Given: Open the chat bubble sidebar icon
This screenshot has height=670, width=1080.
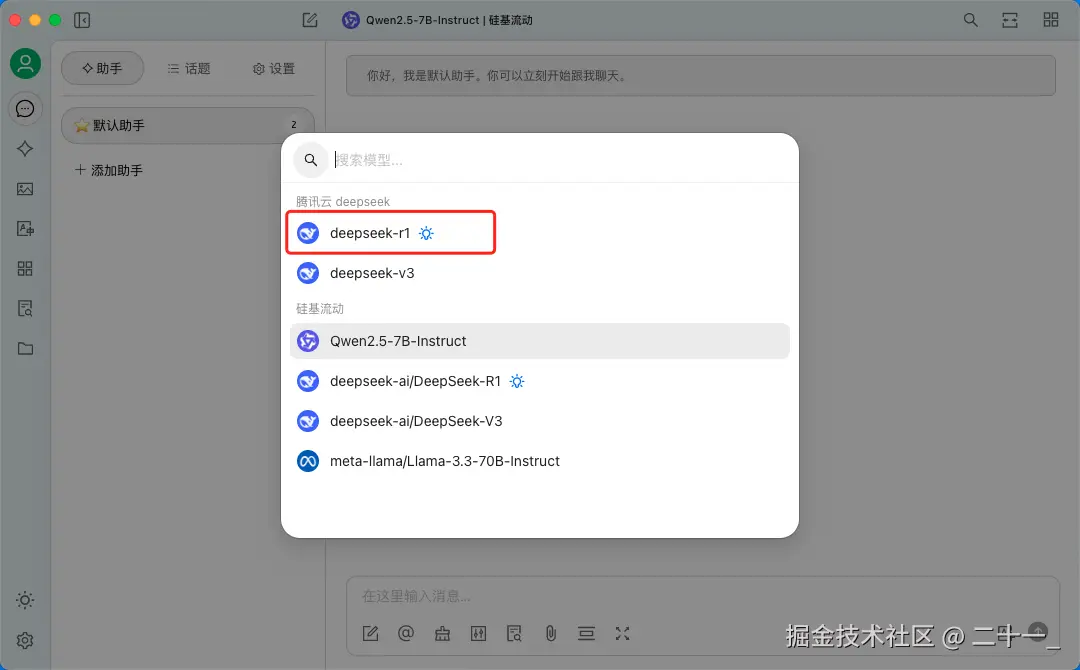Looking at the screenshot, I should (x=25, y=109).
